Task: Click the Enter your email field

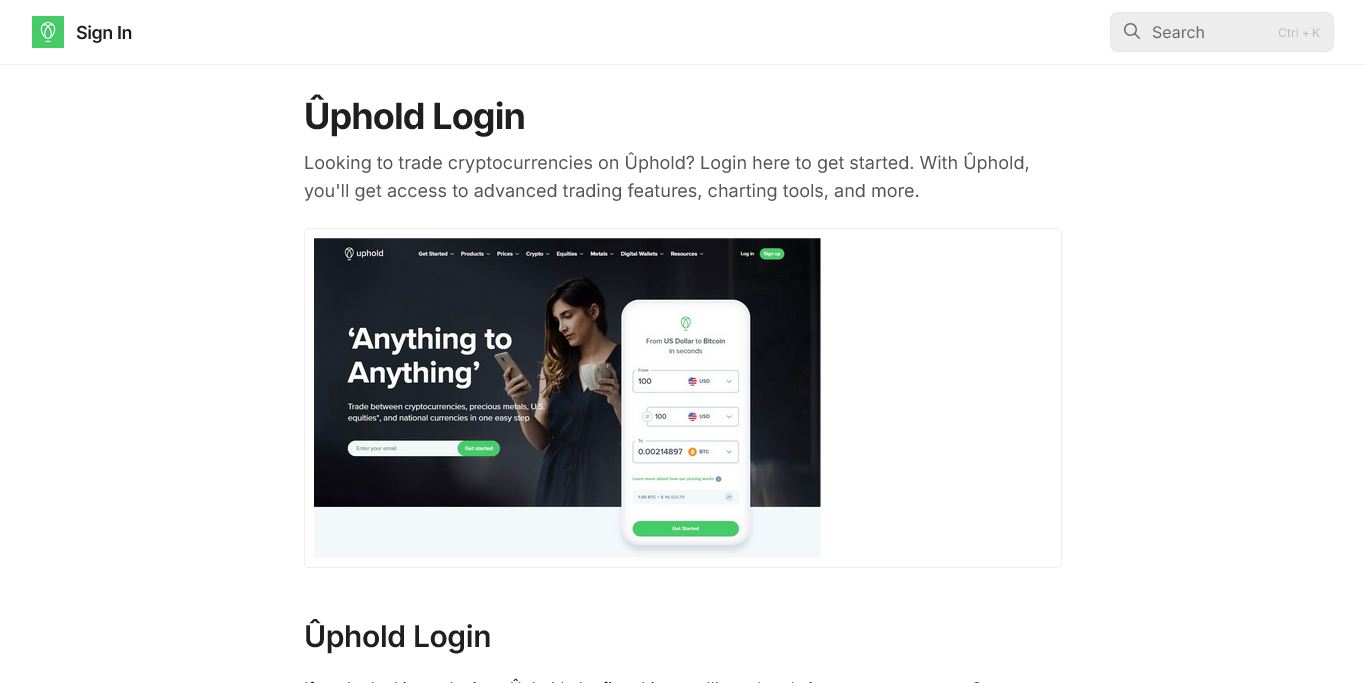Action: tap(402, 448)
